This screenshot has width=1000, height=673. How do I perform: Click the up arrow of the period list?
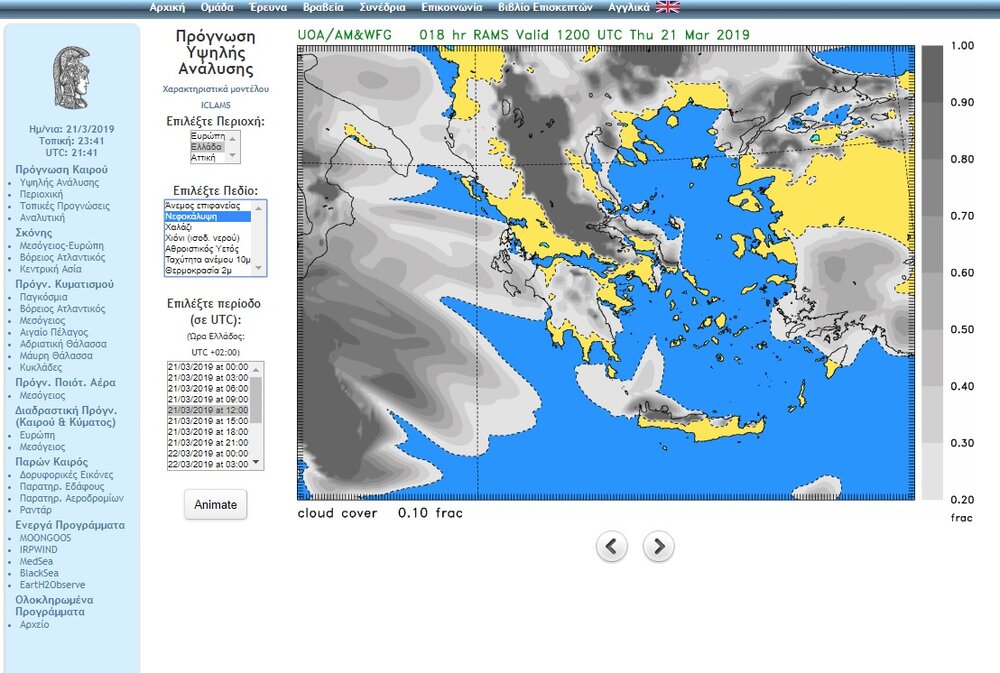(255, 369)
